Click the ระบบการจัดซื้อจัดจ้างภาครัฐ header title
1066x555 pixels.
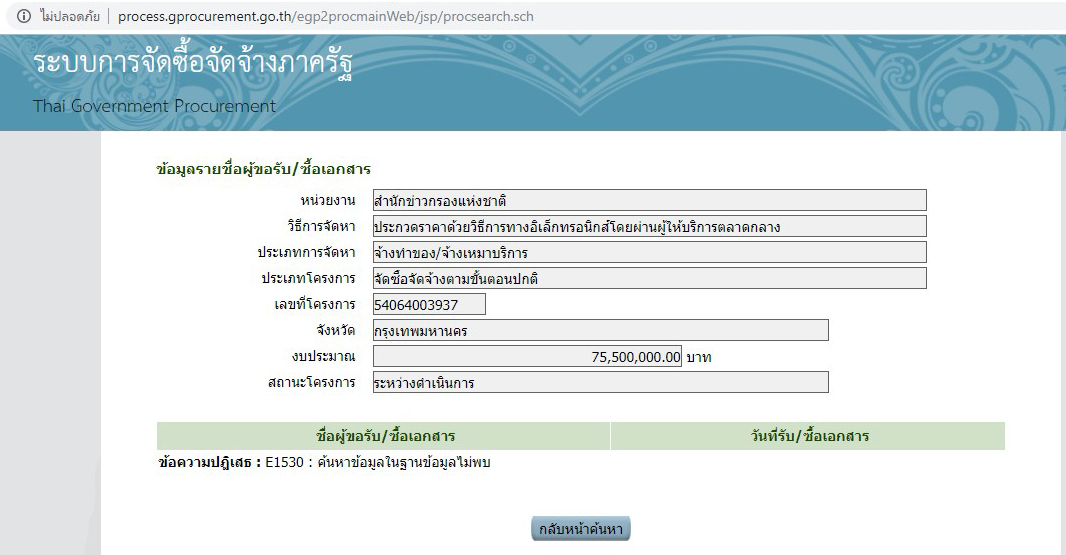tap(192, 64)
